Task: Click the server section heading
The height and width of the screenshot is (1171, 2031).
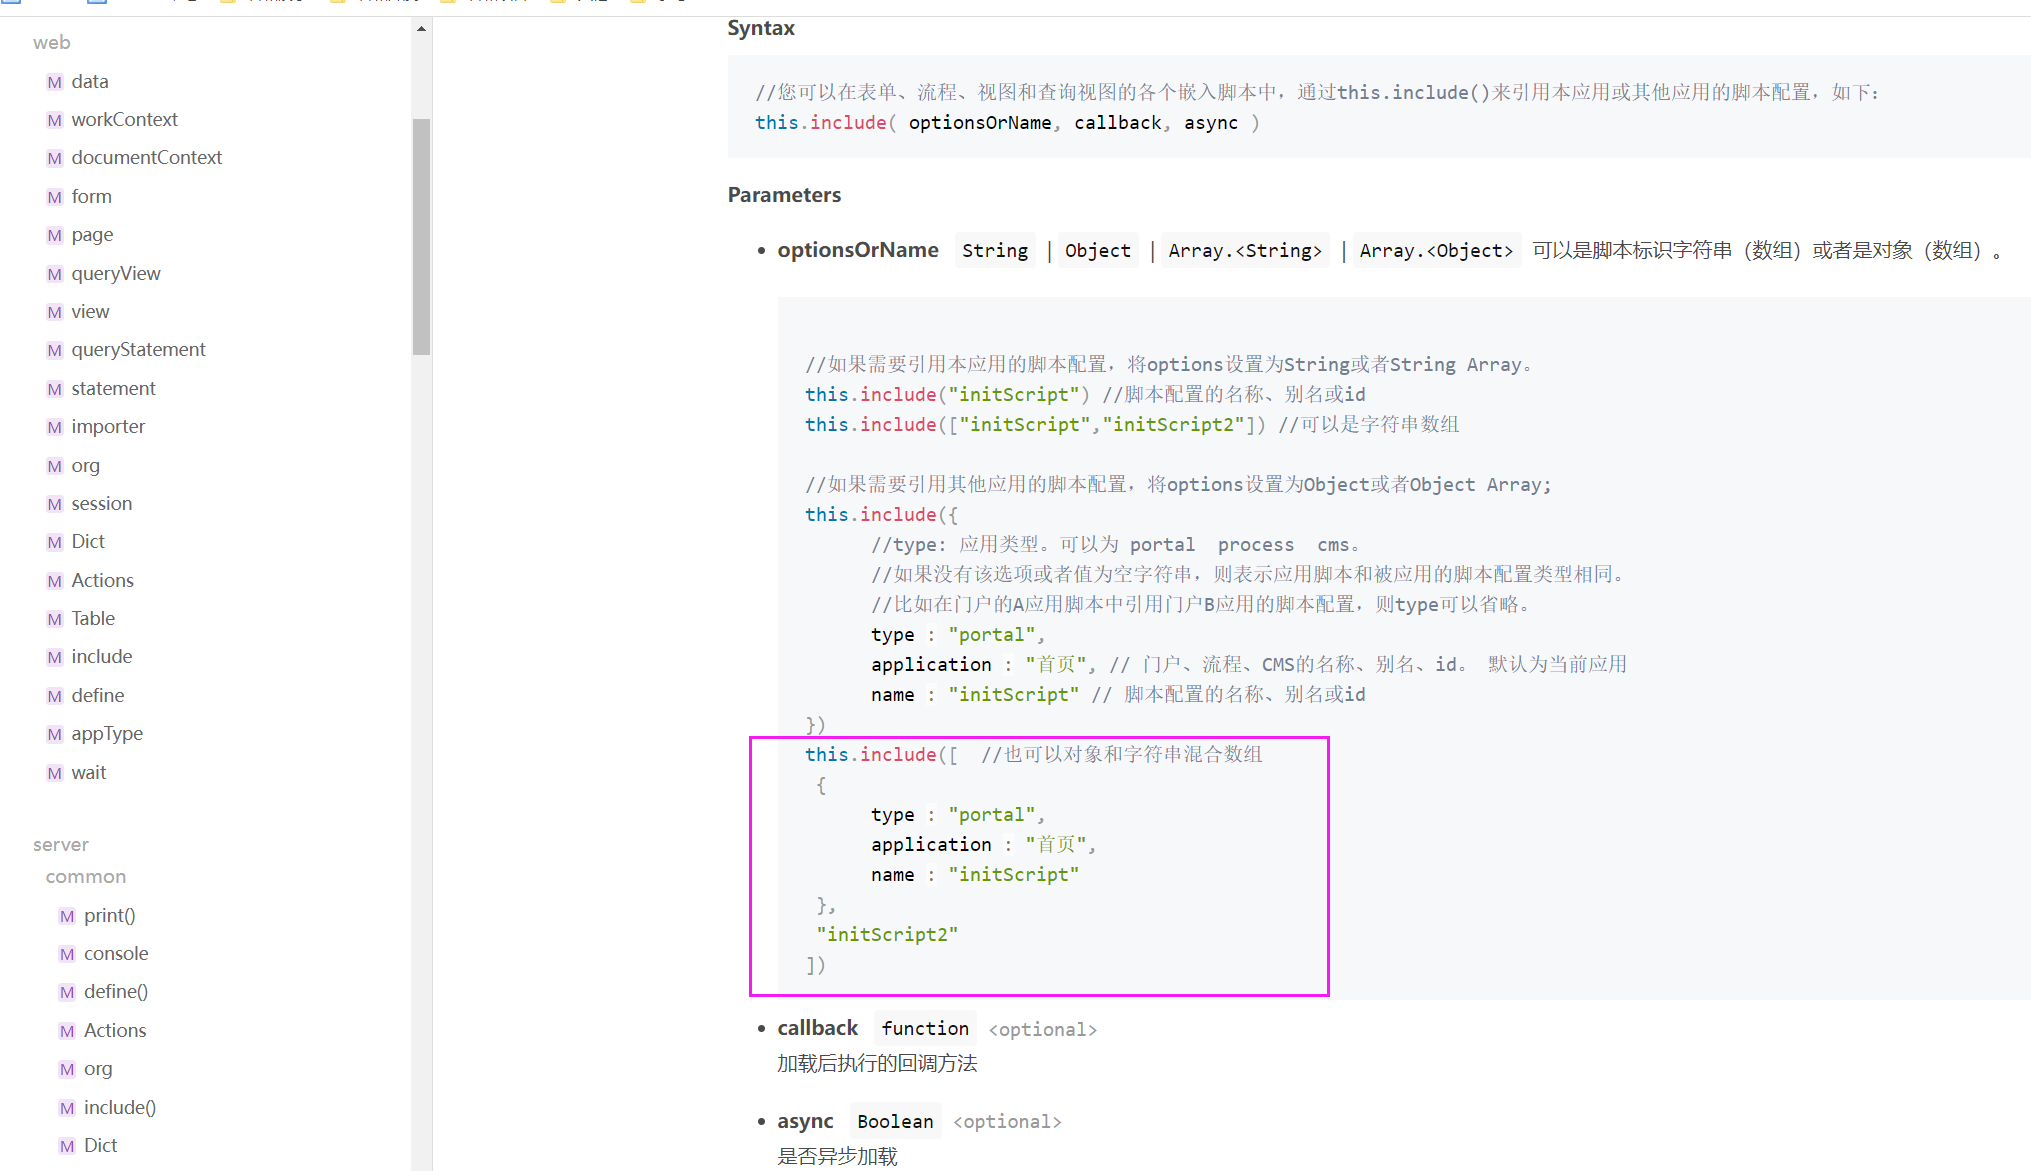Action: click(x=61, y=845)
